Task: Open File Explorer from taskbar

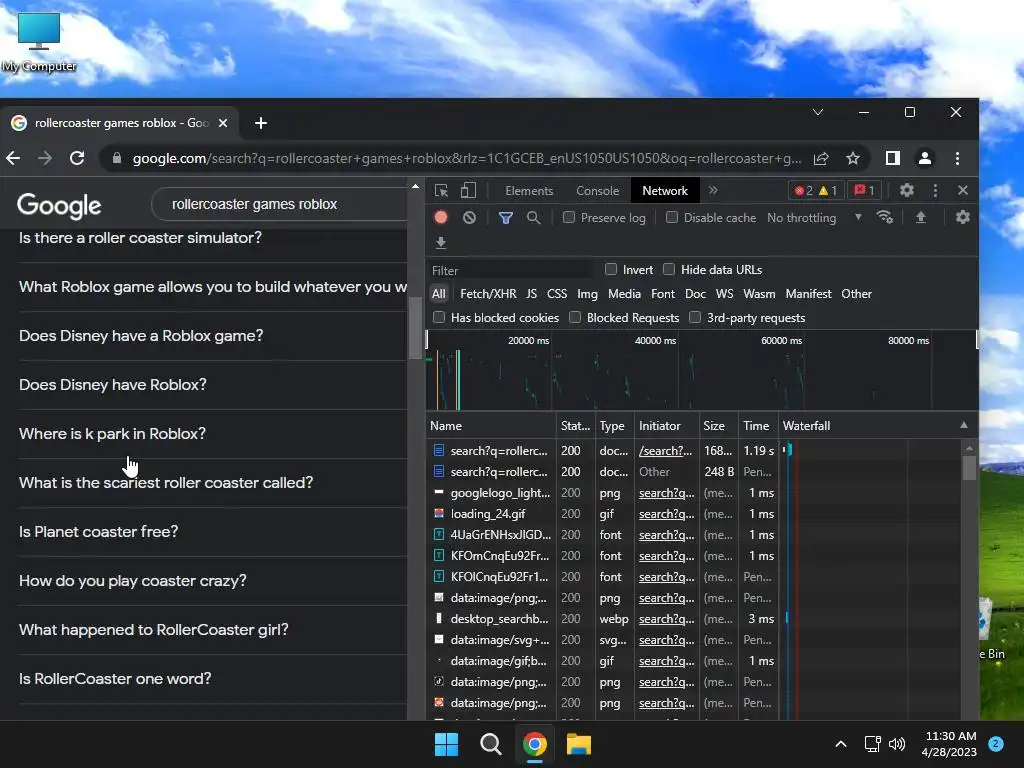Action: coord(579,744)
